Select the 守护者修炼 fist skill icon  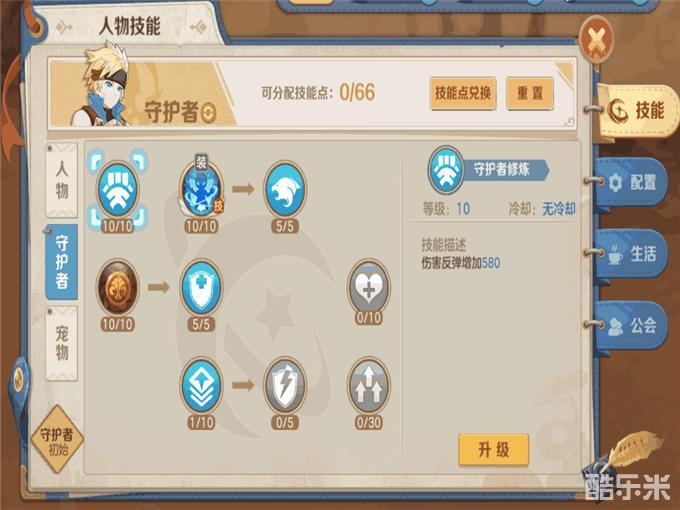118,190
